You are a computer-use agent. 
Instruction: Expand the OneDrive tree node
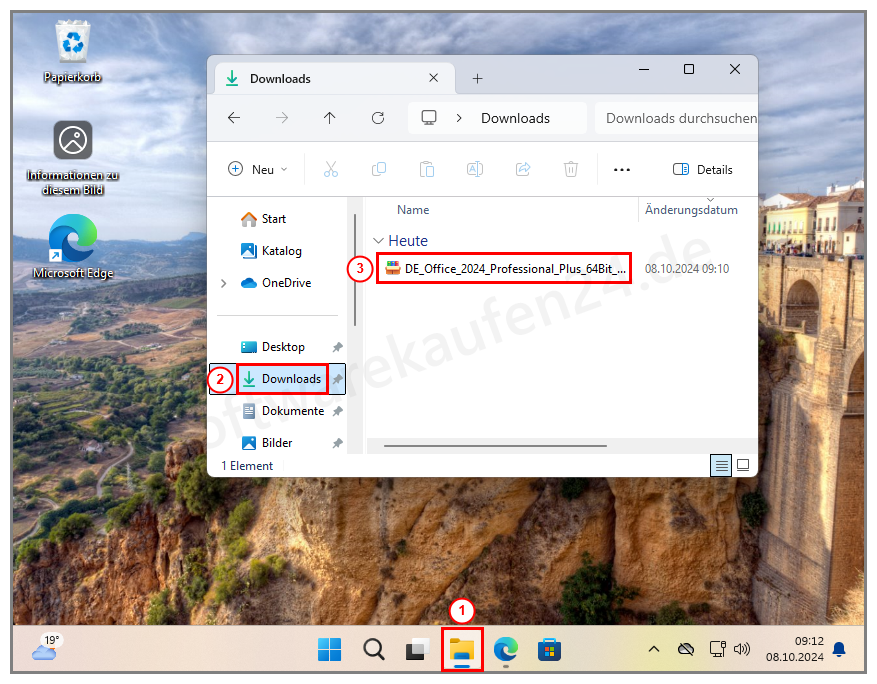(224, 283)
